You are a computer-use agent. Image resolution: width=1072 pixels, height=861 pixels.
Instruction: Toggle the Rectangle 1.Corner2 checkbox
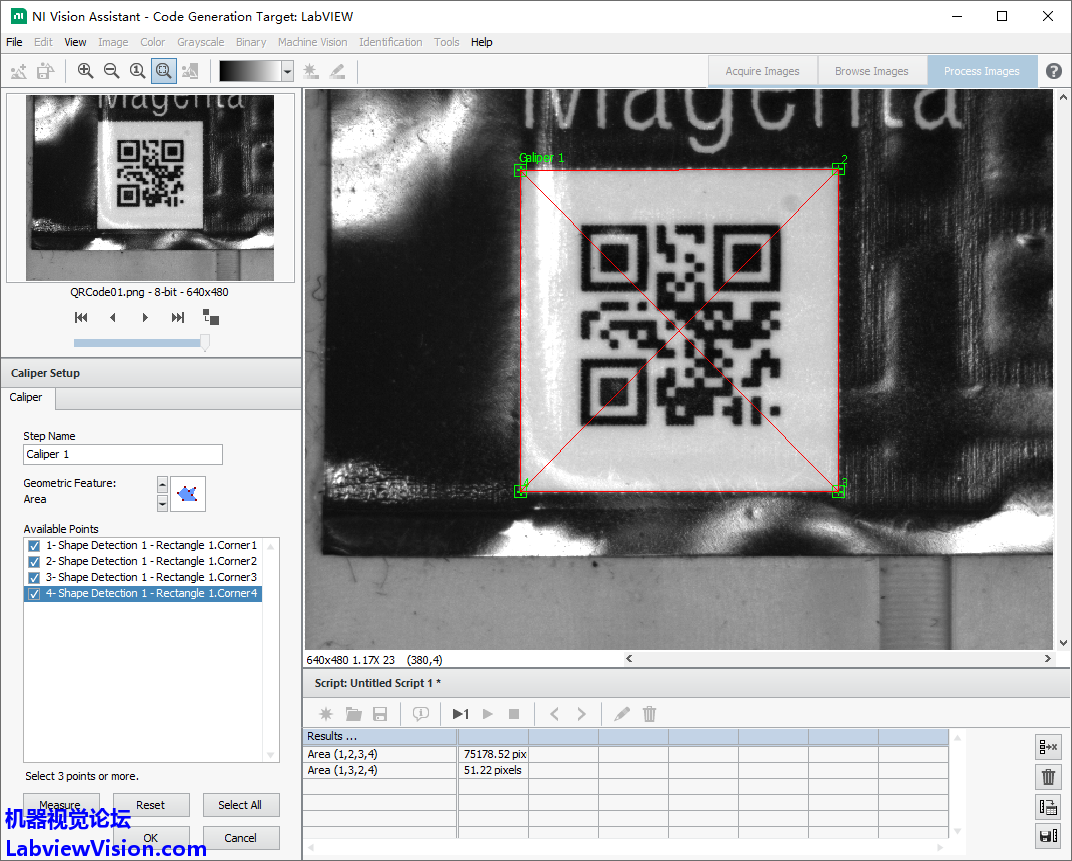pyautogui.click(x=34, y=562)
